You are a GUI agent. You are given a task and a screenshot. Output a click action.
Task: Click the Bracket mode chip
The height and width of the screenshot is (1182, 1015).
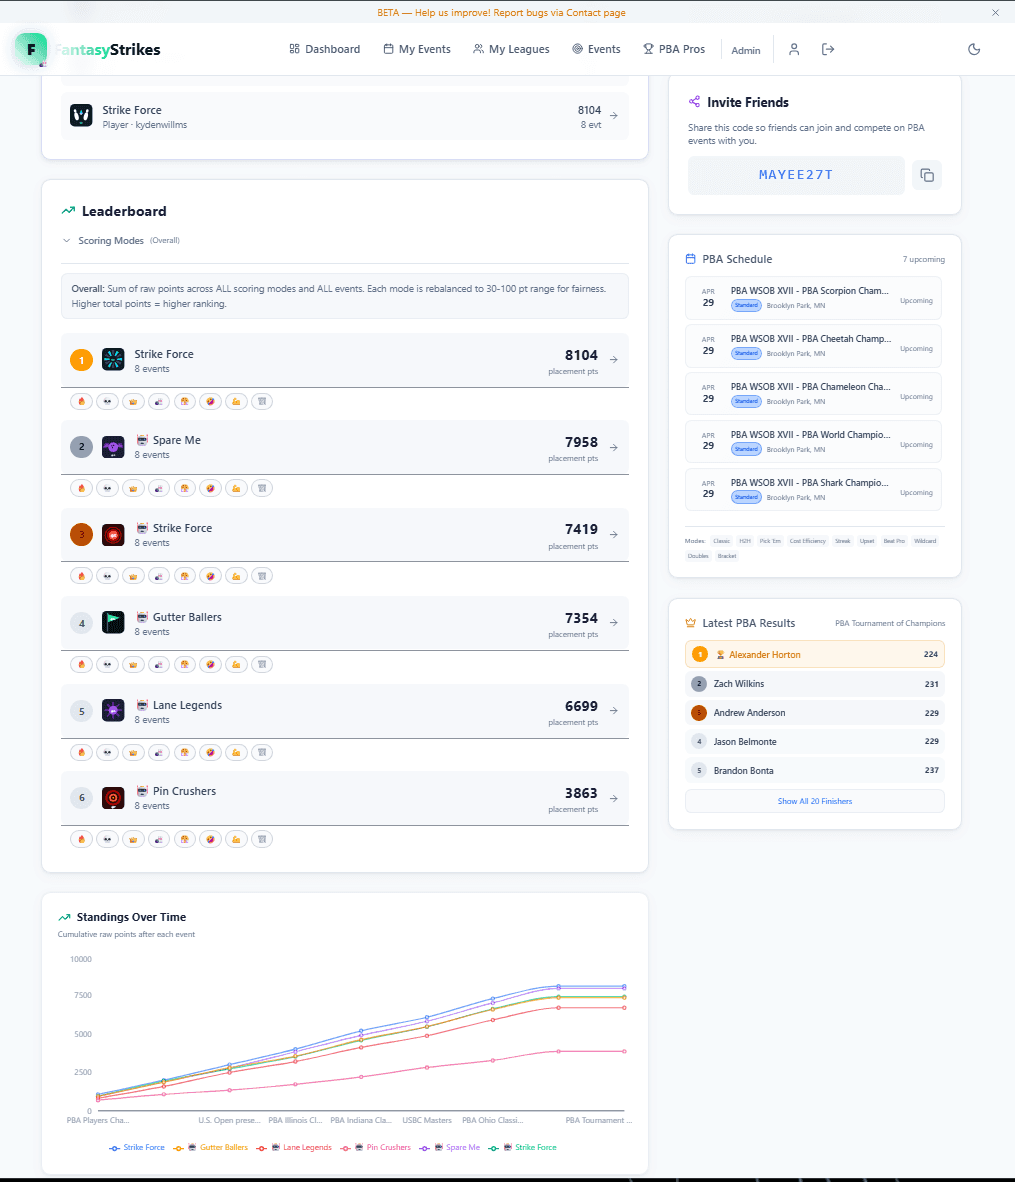click(x=727, y=556)
